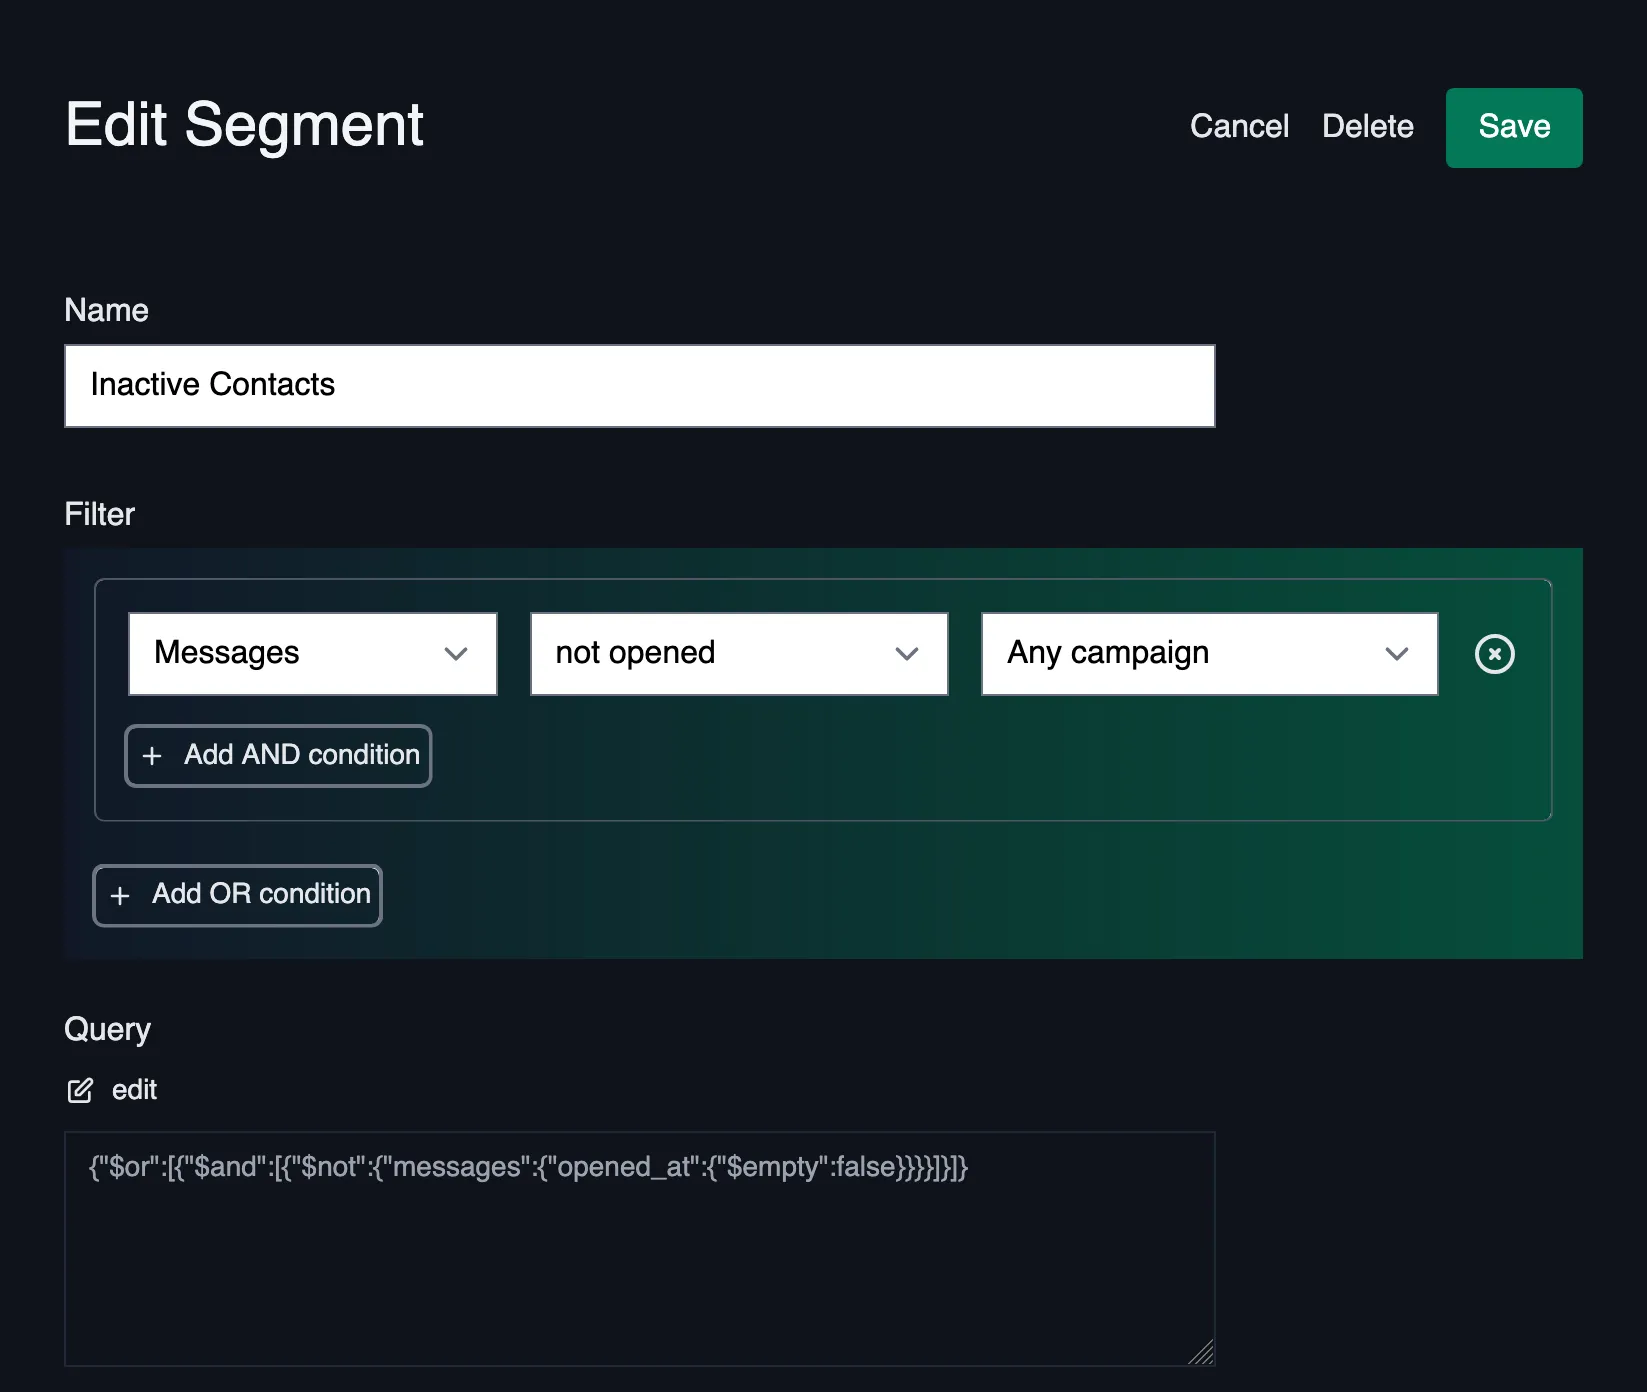The image size is (1648, 1392).
Task: Click the chevron arrow in Any campaign dropdown
Action: pos(1397,654)
